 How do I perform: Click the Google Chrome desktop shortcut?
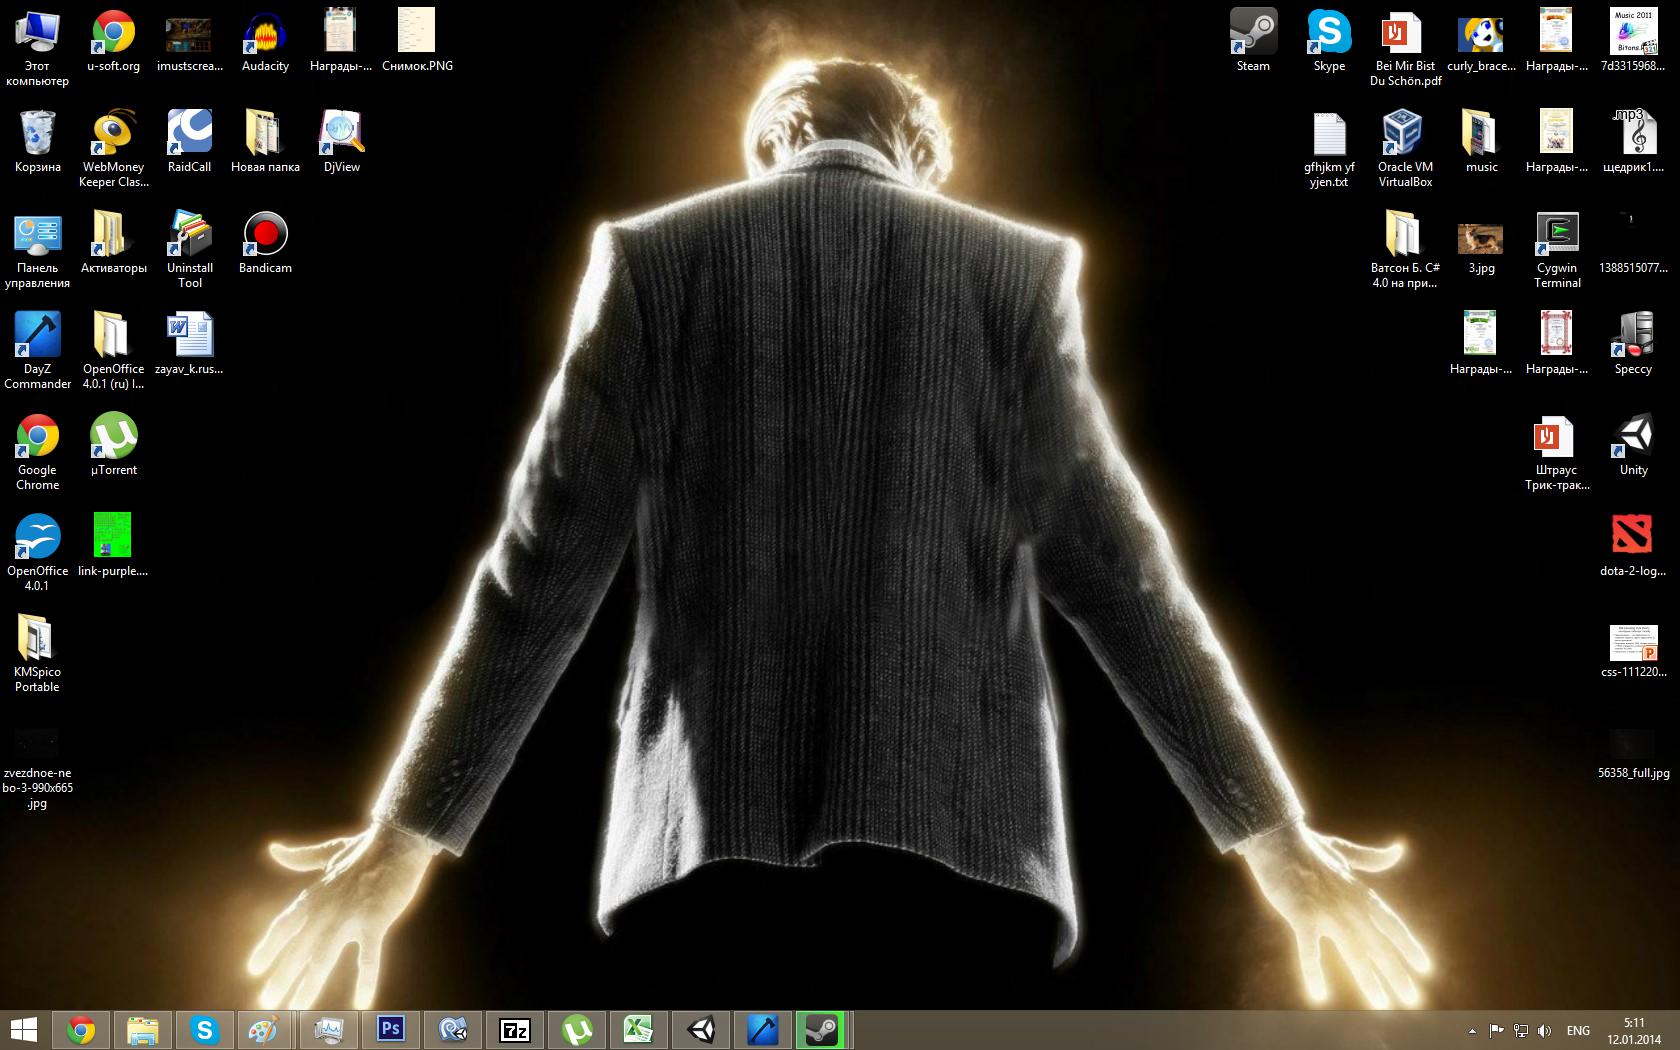coord(37,451)
